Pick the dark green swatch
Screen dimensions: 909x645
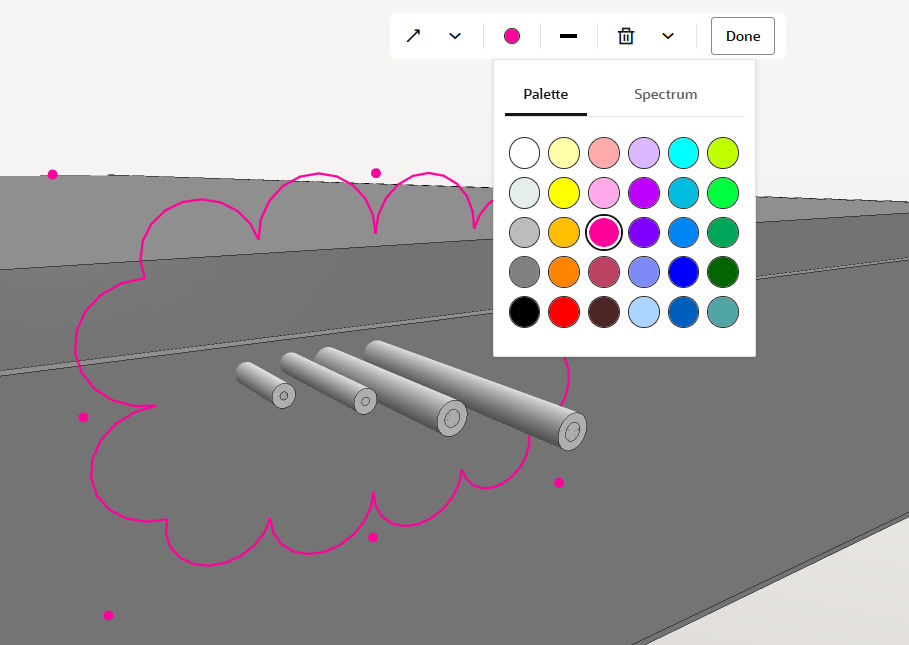click(x=723, y=272)
